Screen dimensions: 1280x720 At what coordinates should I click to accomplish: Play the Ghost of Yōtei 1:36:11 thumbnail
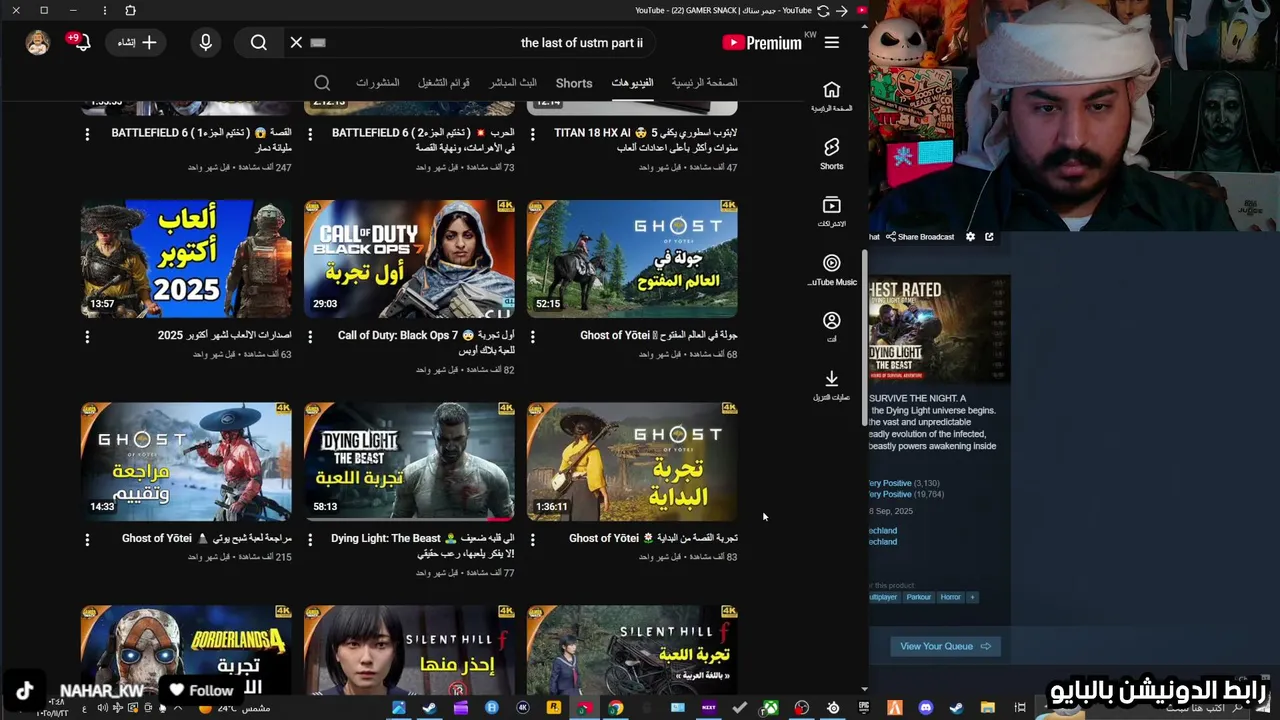click(x=632, y=462)
